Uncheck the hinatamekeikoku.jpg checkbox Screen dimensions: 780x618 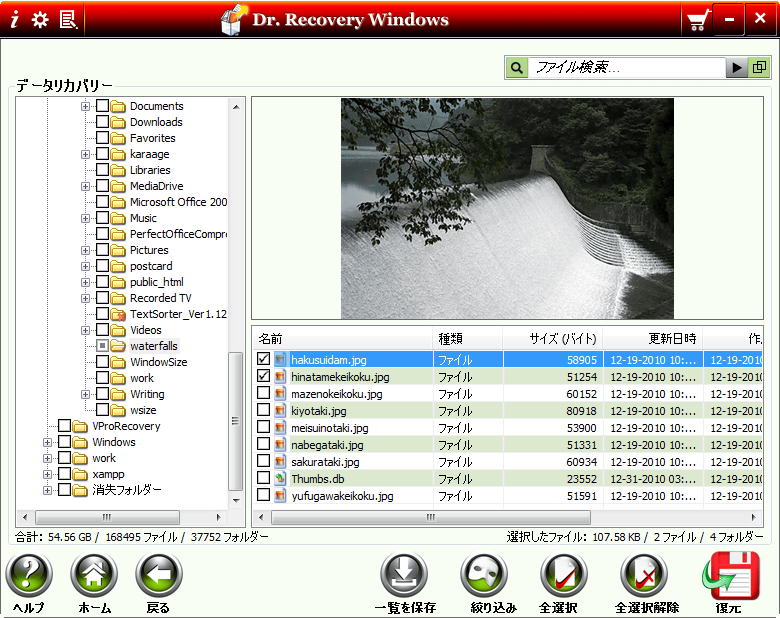pos(264,376)
